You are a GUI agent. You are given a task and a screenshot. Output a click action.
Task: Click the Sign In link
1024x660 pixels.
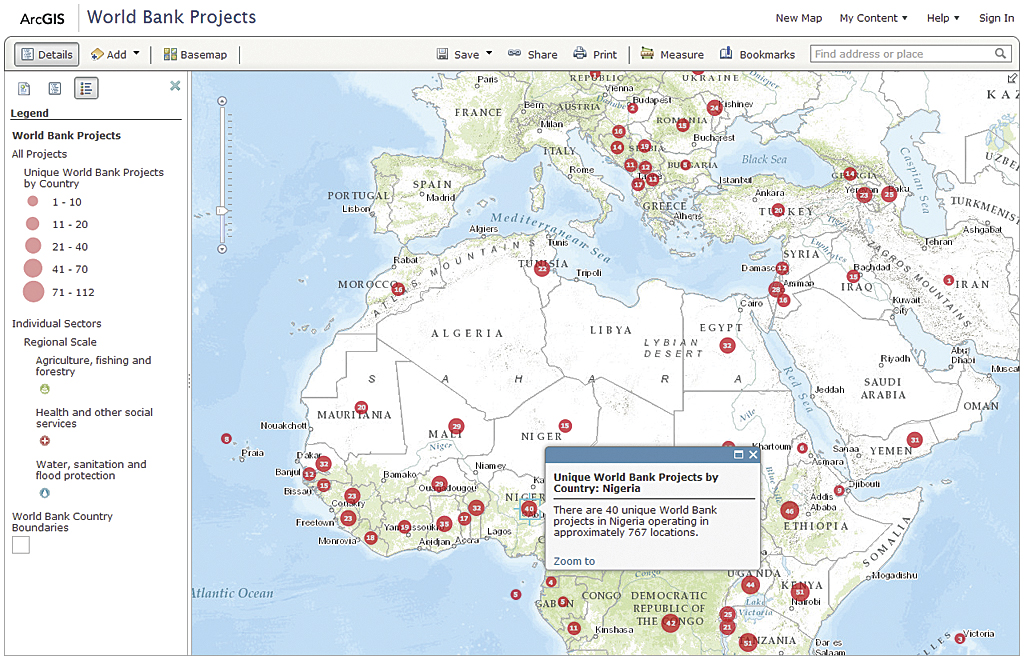point(996,18)
